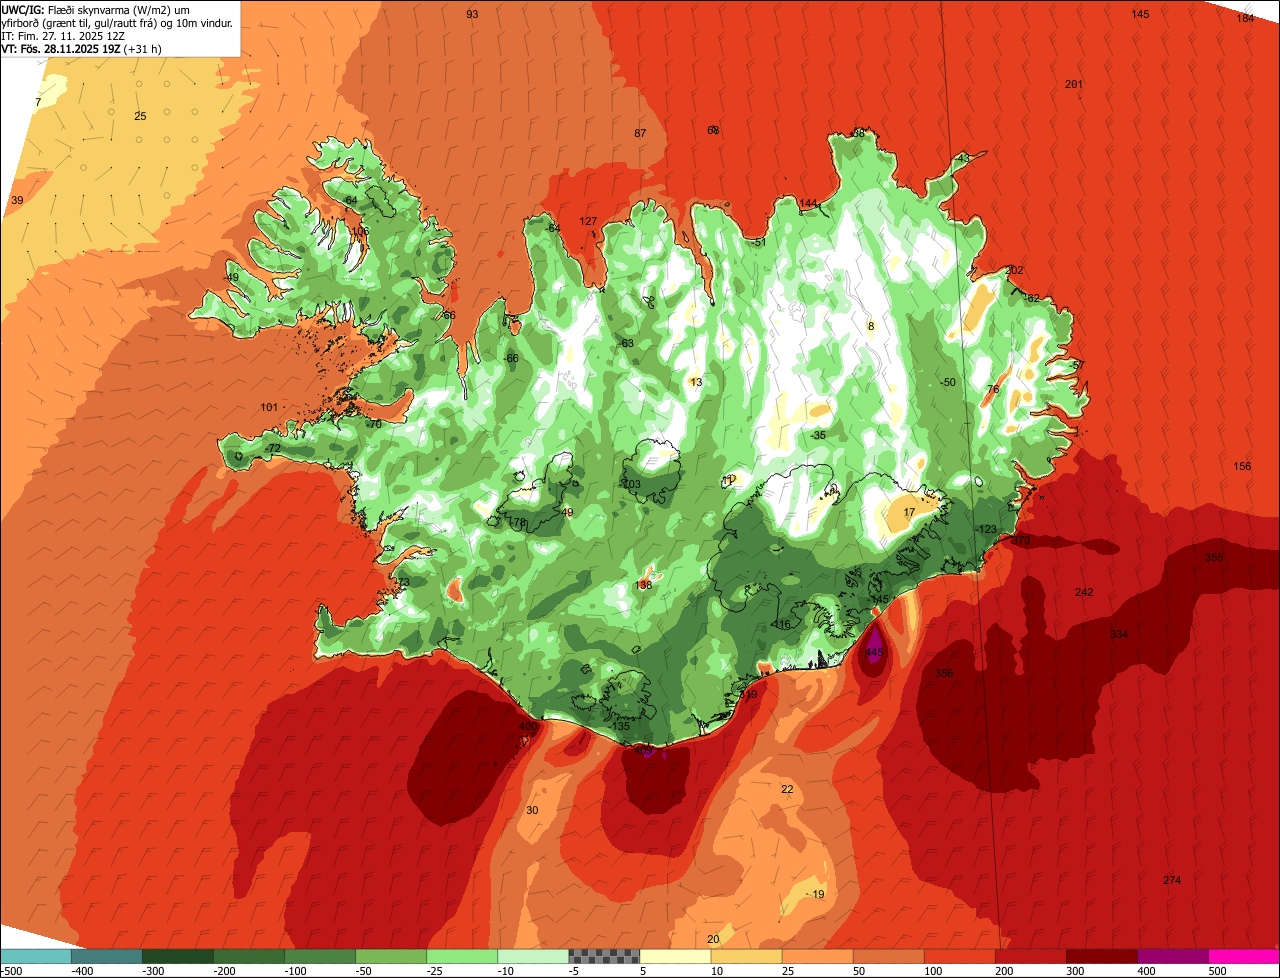The image size is (1280, 978).
Task: Click the map value '127' in the northern bay
Action: 588,221
